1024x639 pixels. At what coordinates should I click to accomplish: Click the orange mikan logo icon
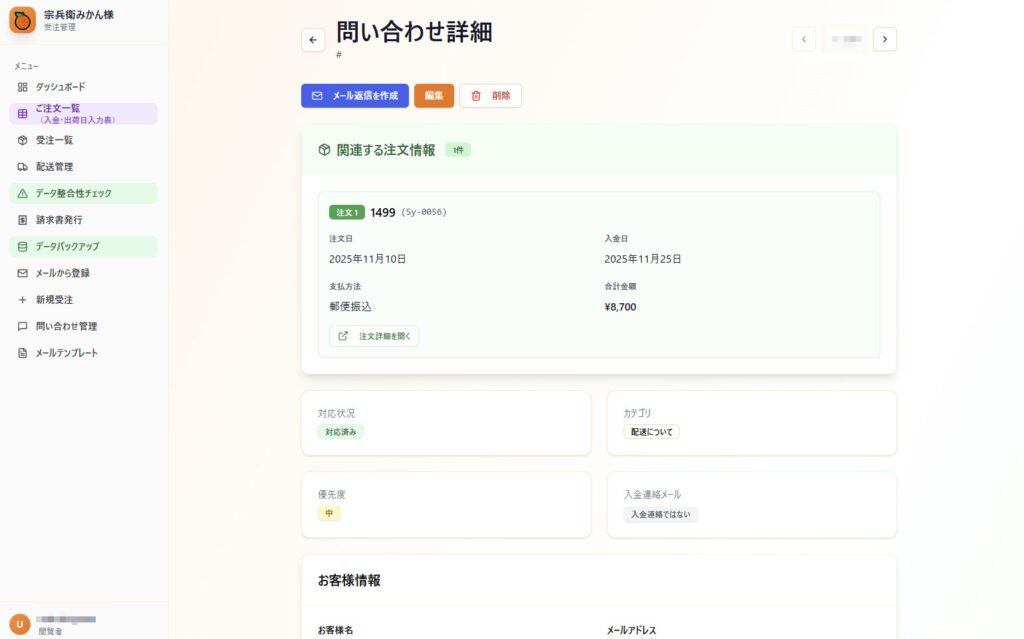(22, 20)
